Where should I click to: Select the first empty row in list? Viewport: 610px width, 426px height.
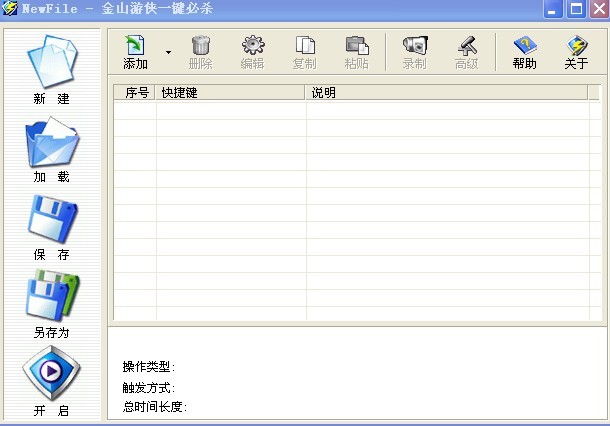(x=350, y=110)
